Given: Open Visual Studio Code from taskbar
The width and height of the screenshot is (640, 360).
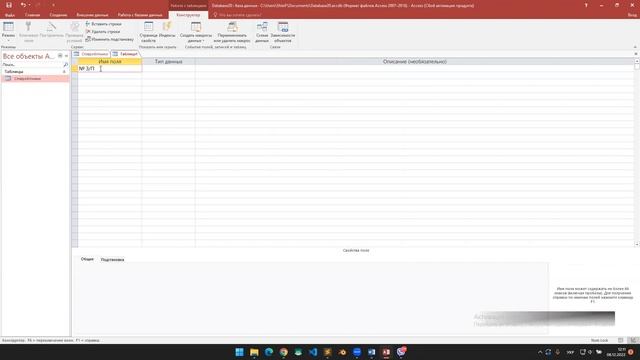Looking at the screenshot, I should point(313,352).
